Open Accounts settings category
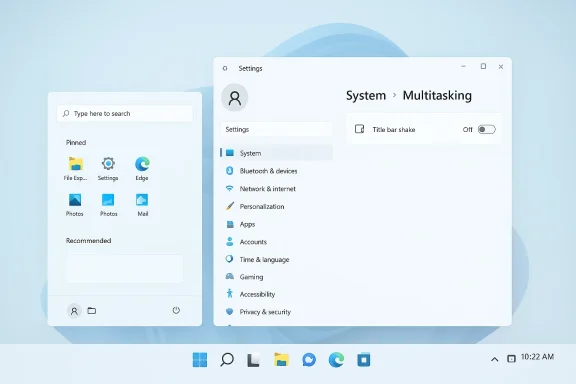 tap(277, 241)
